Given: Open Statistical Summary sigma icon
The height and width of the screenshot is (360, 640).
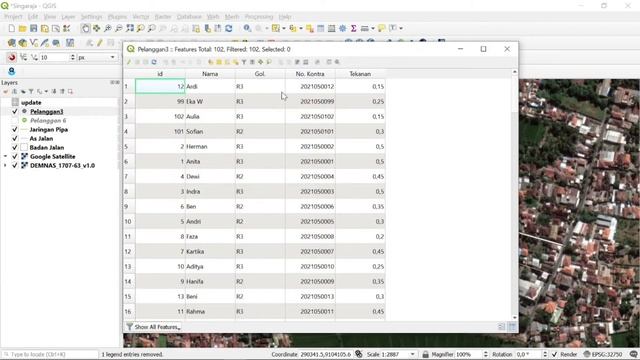Looking at the screenshot, I should click(x=353, y=28).
